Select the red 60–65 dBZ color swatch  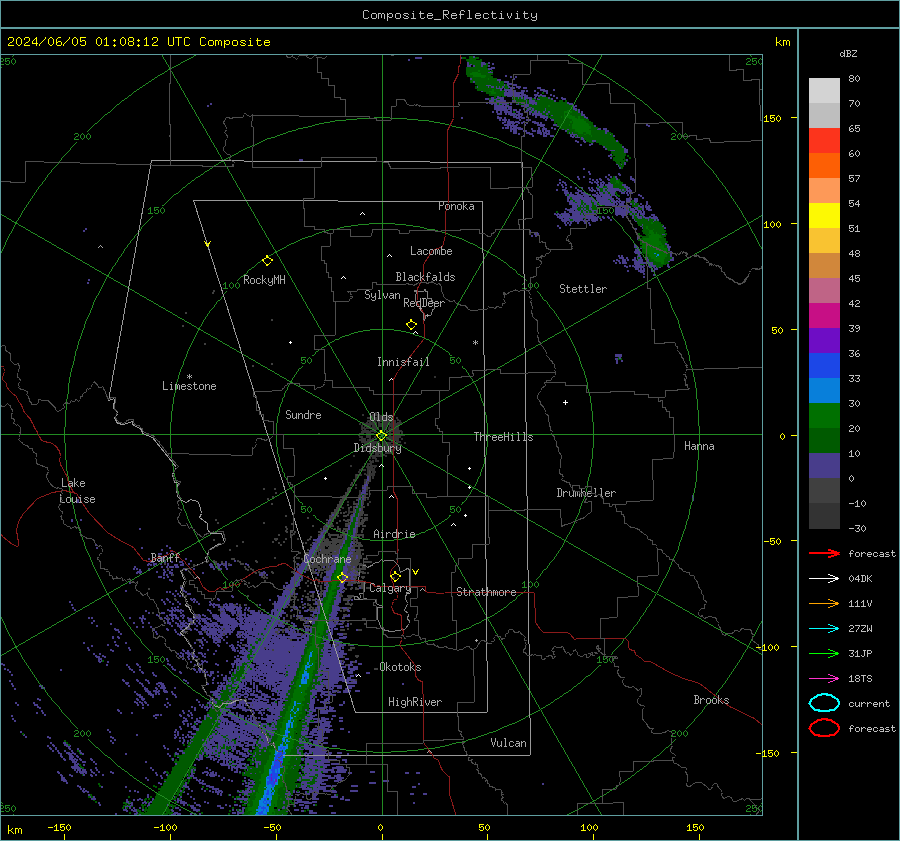(824, 141)
